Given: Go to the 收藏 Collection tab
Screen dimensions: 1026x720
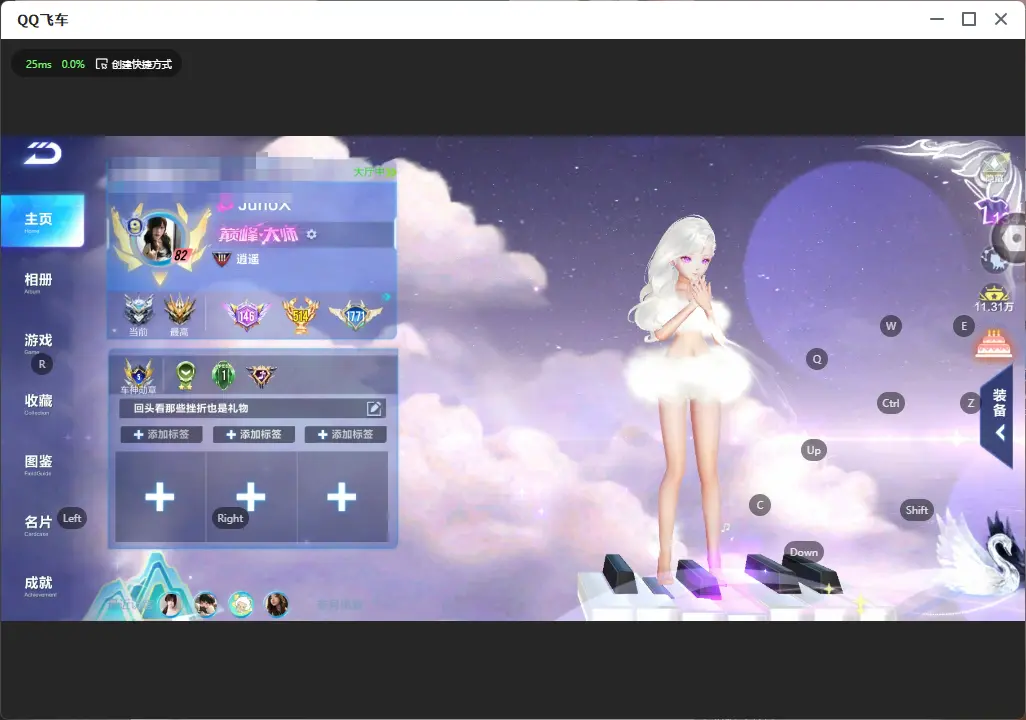Looking at the screenshot, I should click(38, 403).
